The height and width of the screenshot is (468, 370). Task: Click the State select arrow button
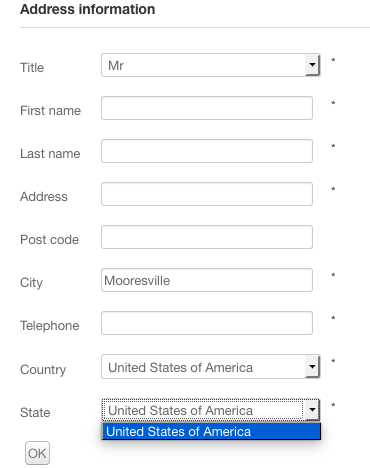[x=312, y=410]
